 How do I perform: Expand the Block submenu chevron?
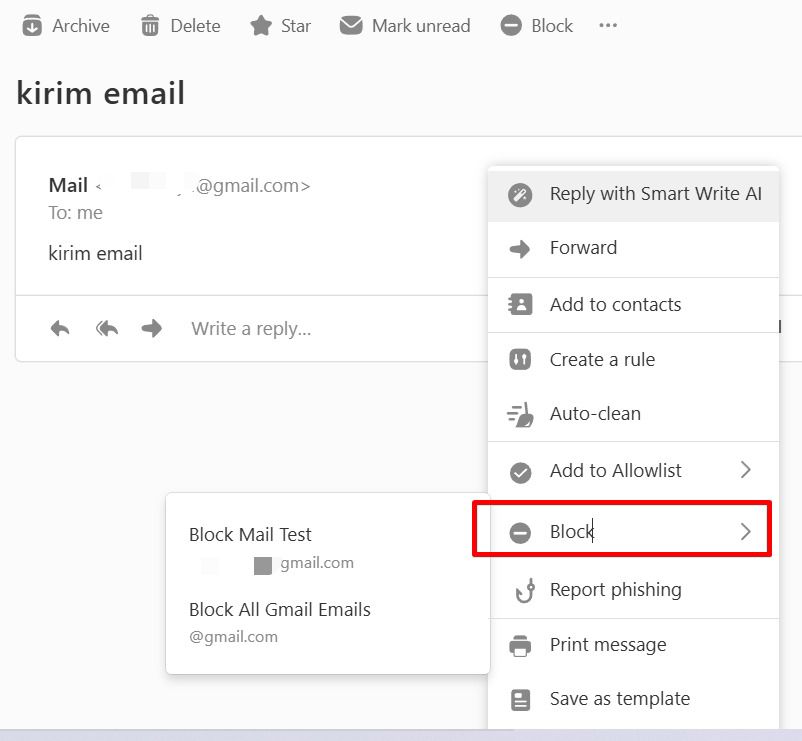click(x=744, y=532)
